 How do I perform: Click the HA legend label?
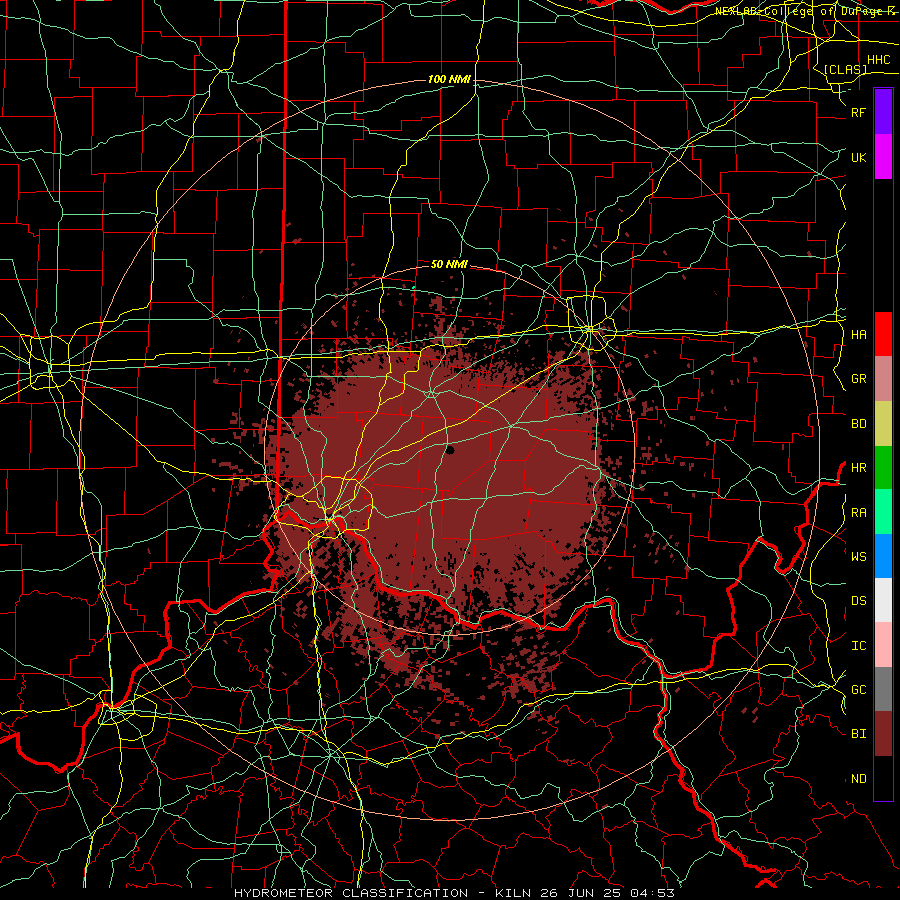[859, 335]
